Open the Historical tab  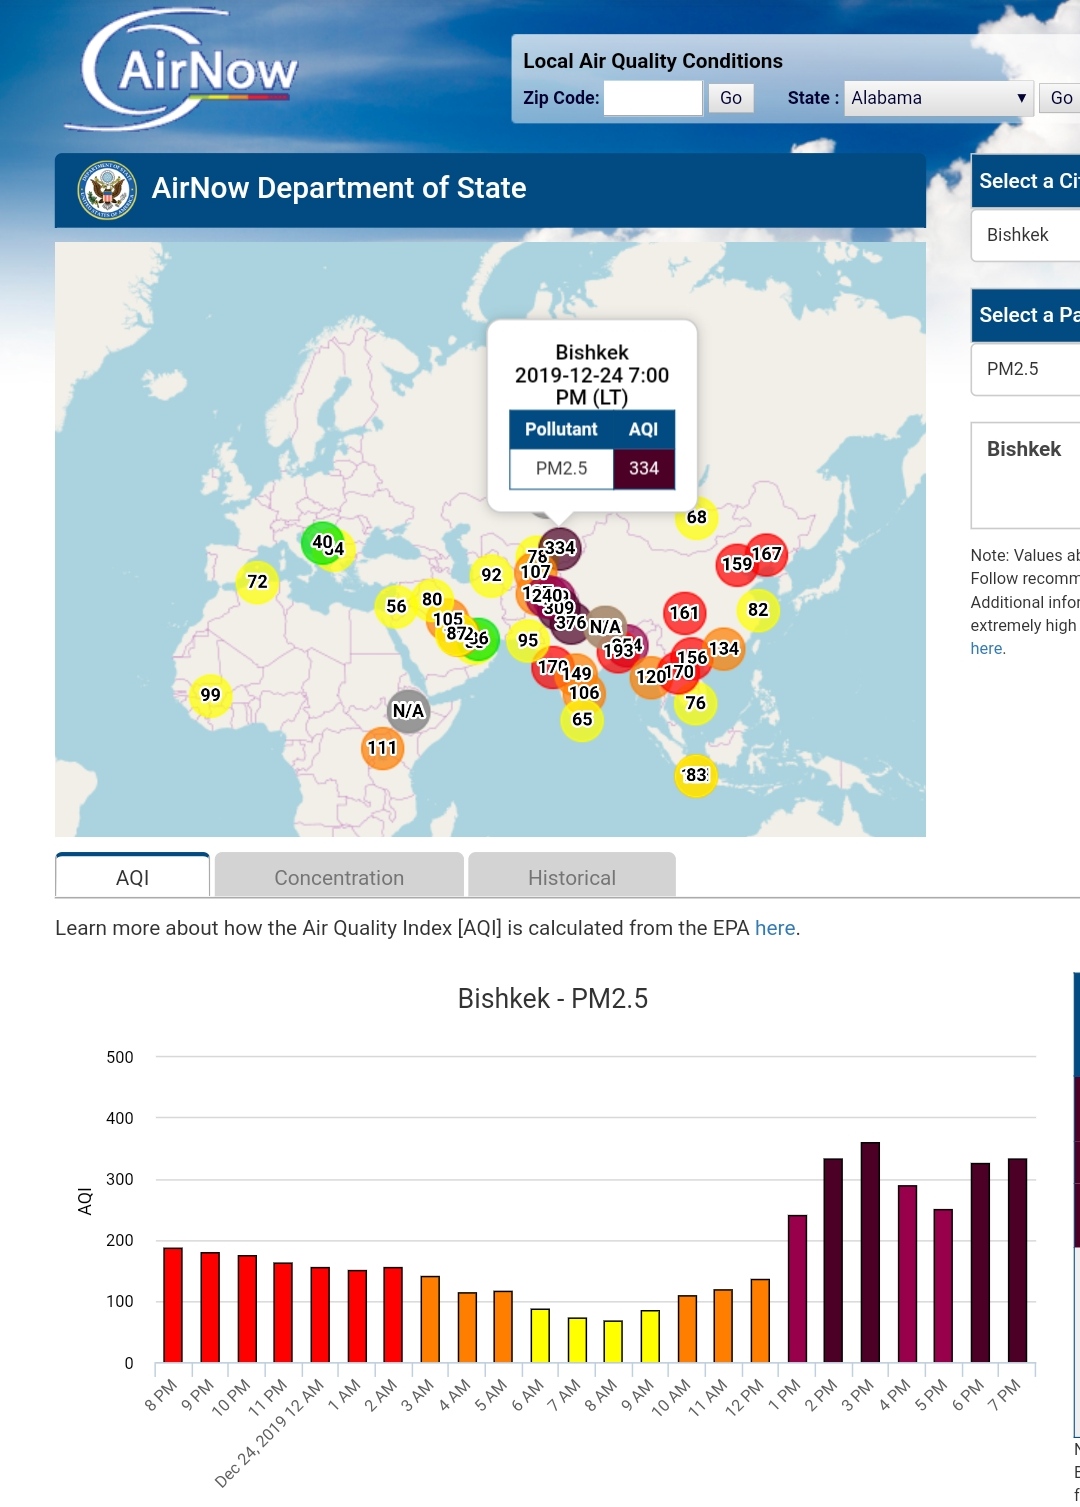(x=571, y=877)
